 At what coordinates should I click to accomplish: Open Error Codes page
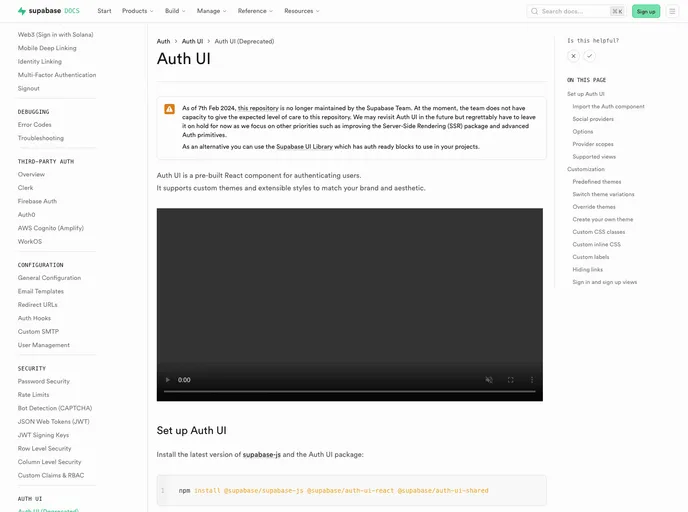[34, 125]
